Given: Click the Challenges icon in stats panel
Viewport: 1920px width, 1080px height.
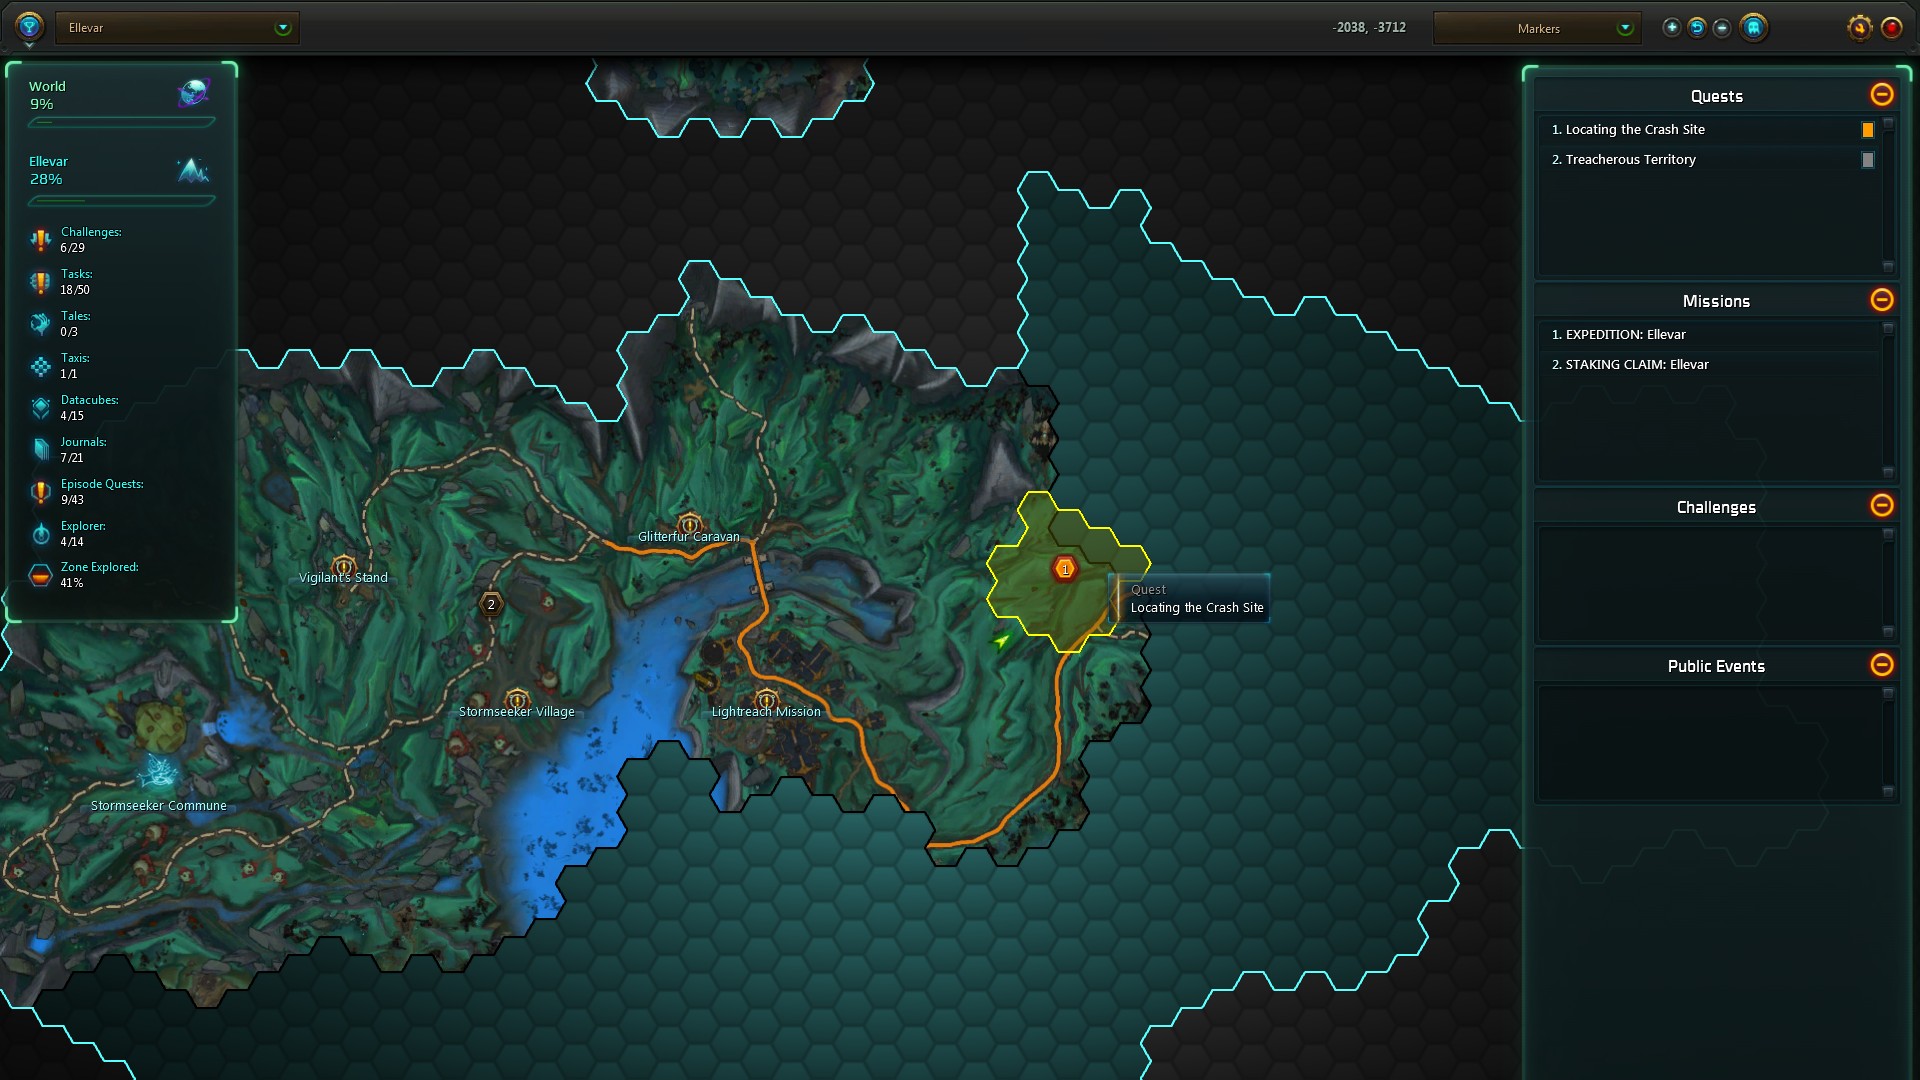Looking at the screenshot, I should 40,240.
